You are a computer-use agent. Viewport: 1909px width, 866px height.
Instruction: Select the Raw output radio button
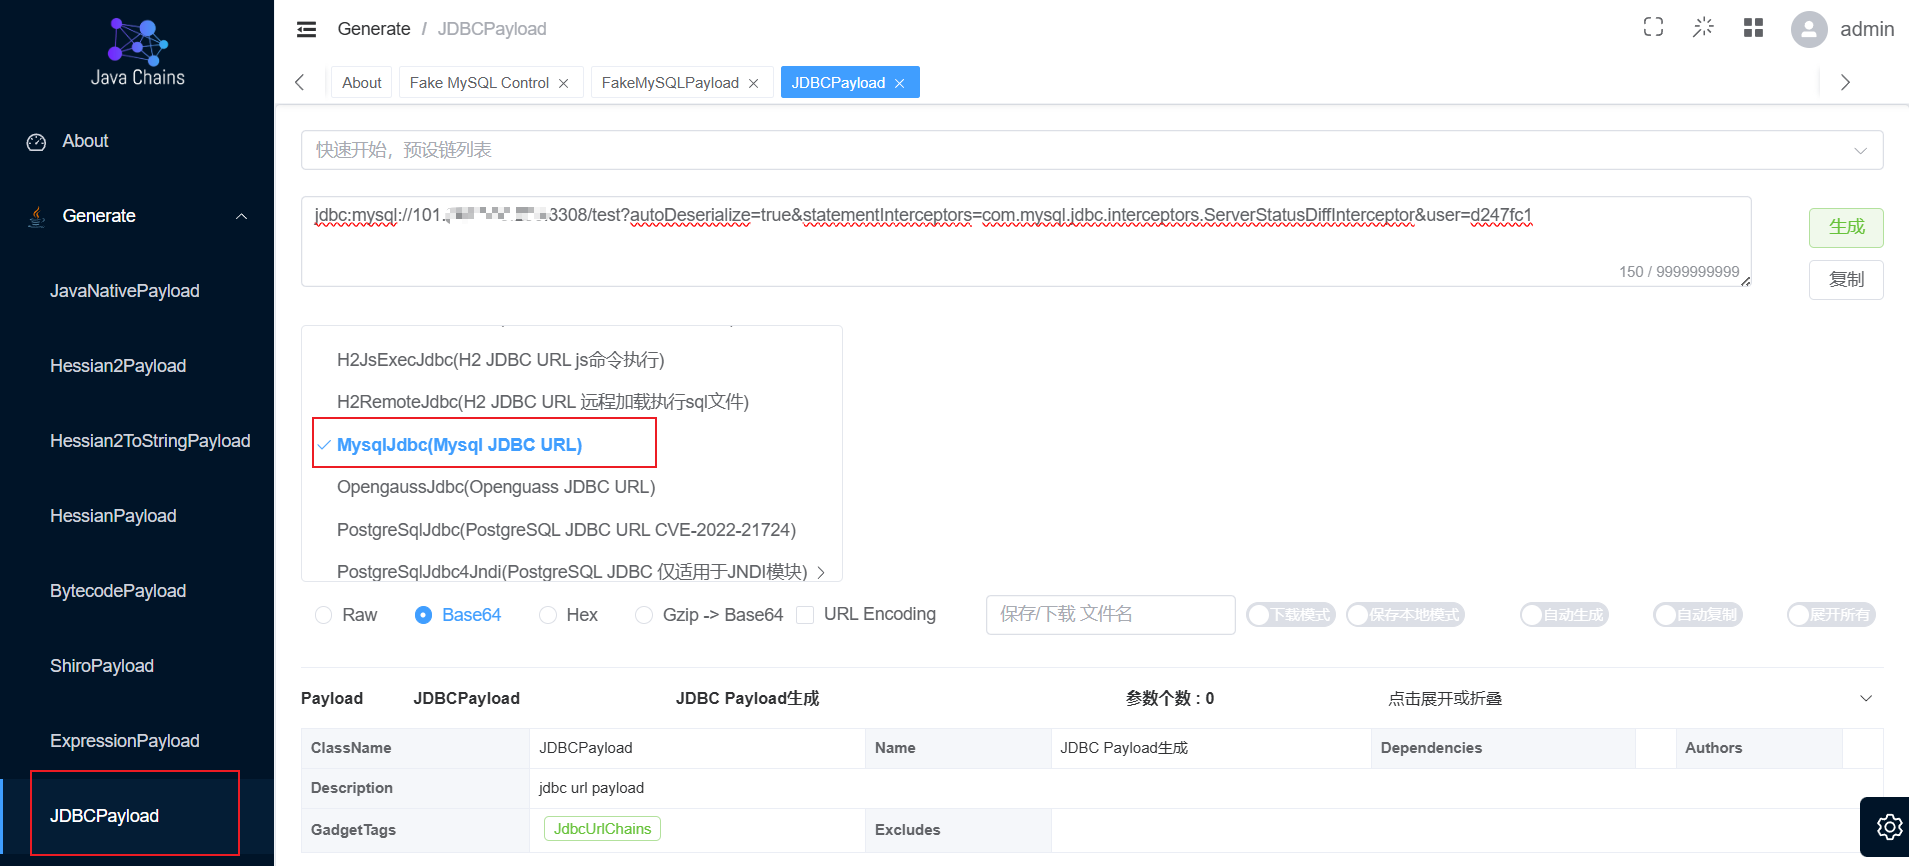[x=323, y=615]
